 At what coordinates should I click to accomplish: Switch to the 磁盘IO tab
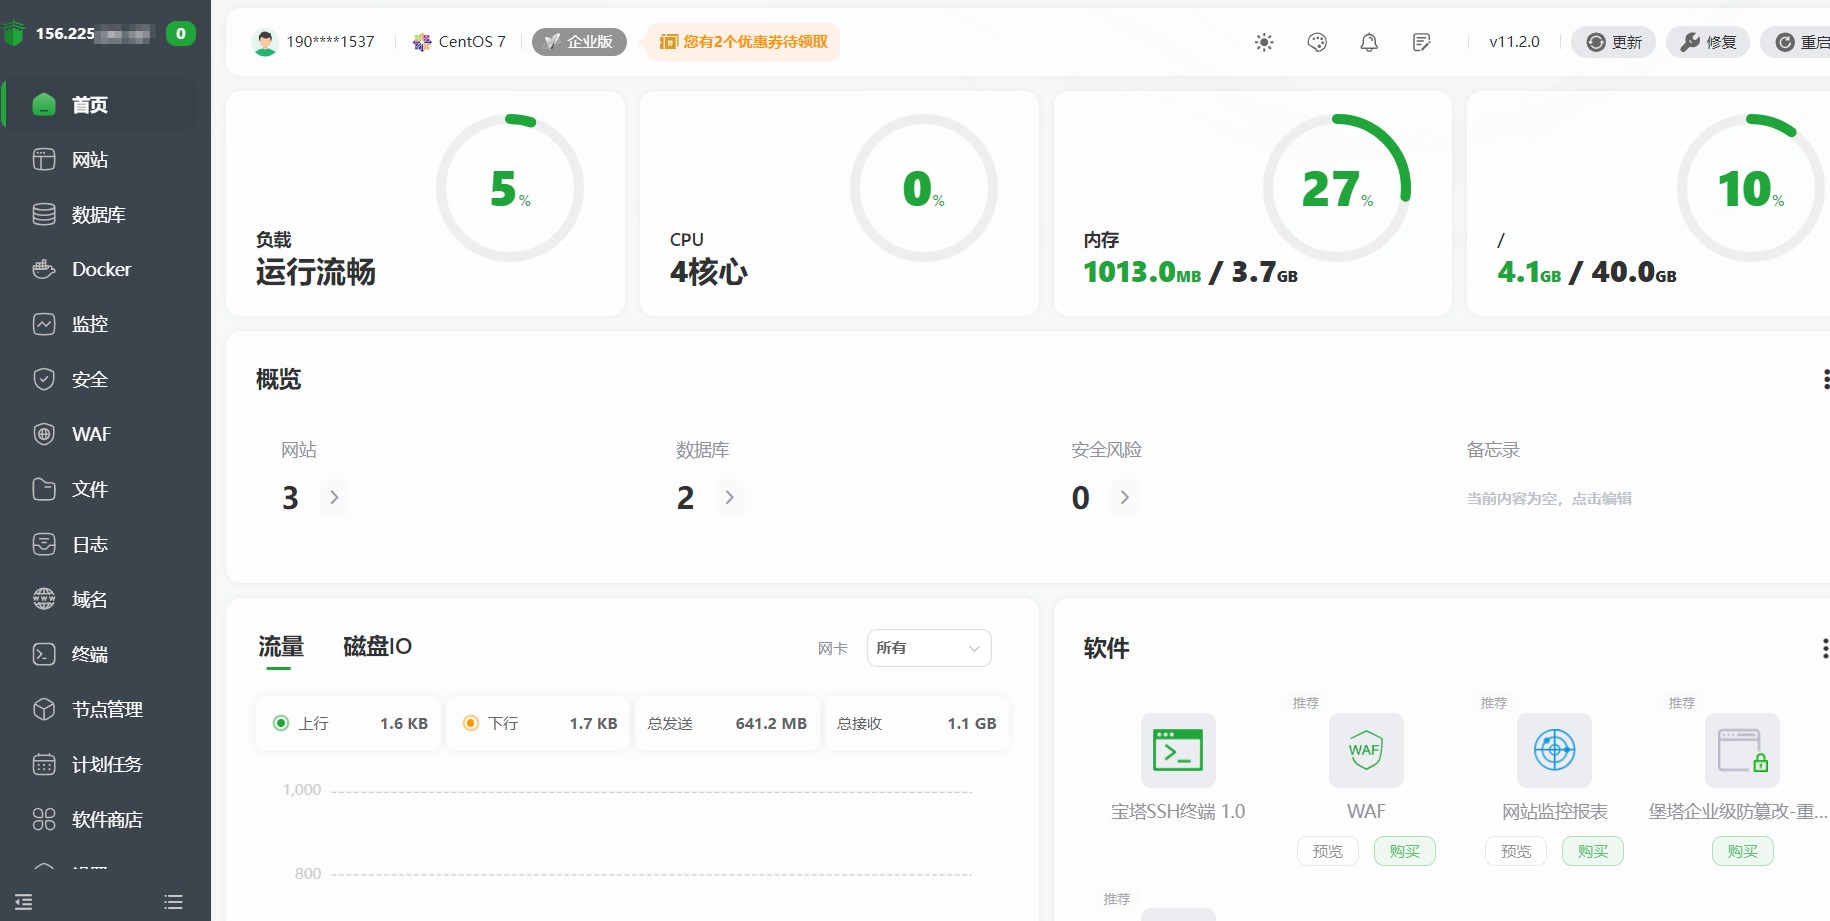[375, 647]
